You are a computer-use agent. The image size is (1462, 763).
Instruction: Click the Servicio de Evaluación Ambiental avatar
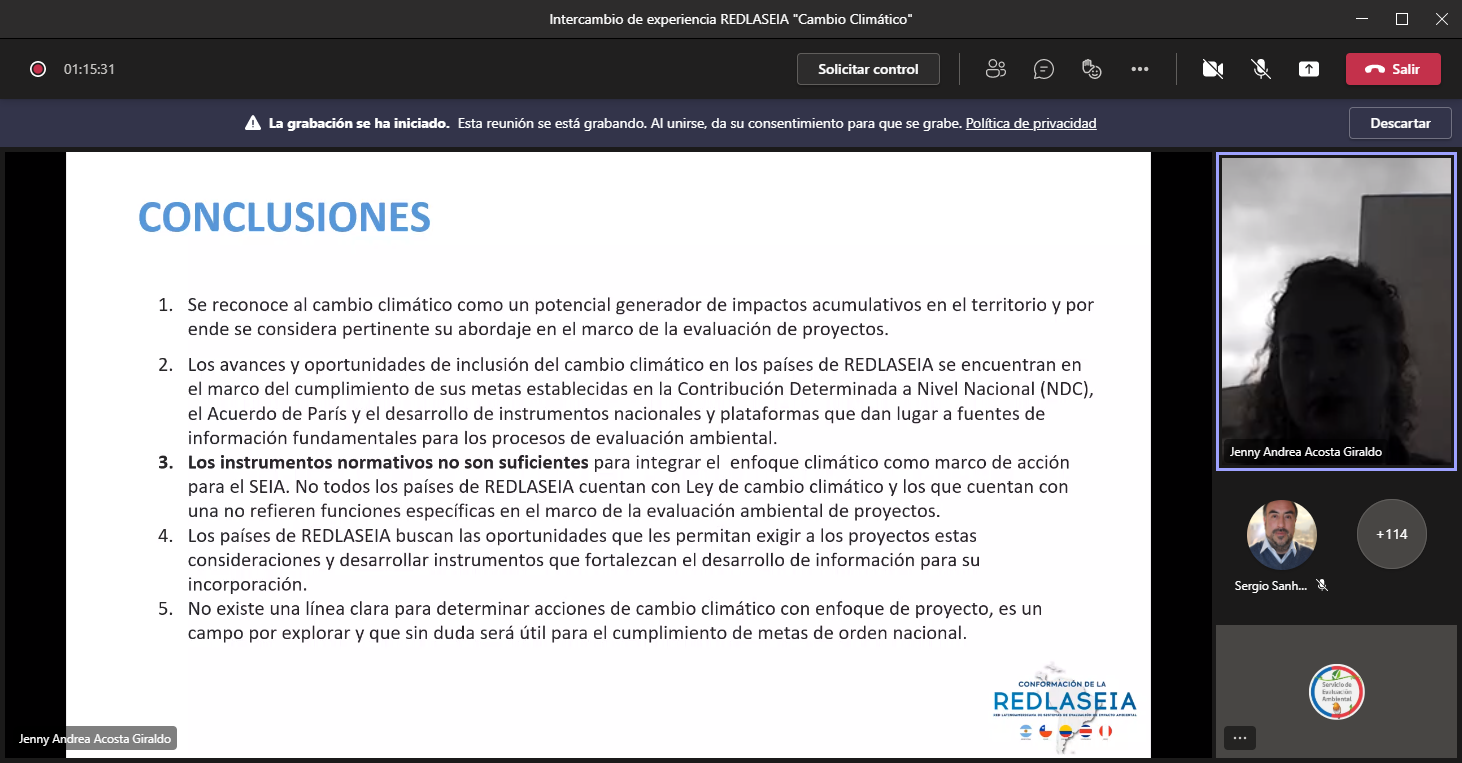[1336, 692]
